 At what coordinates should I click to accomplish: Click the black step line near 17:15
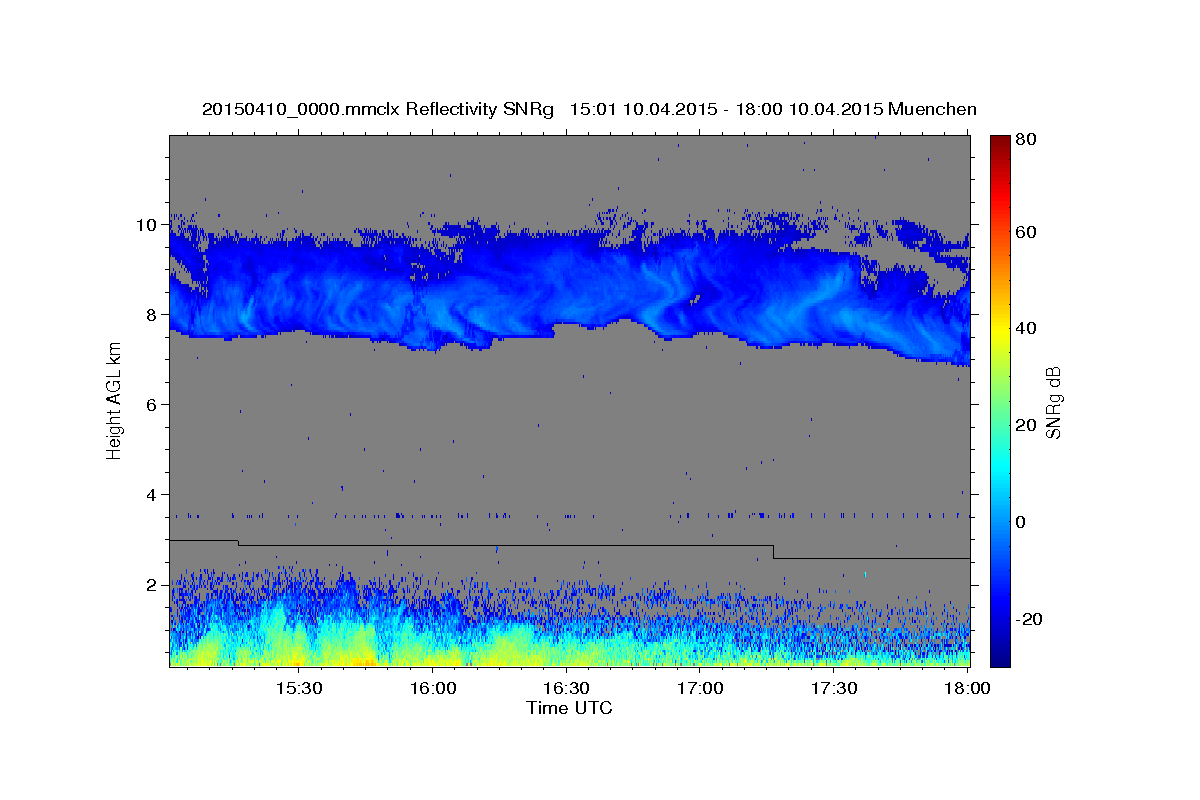(773, 551)
